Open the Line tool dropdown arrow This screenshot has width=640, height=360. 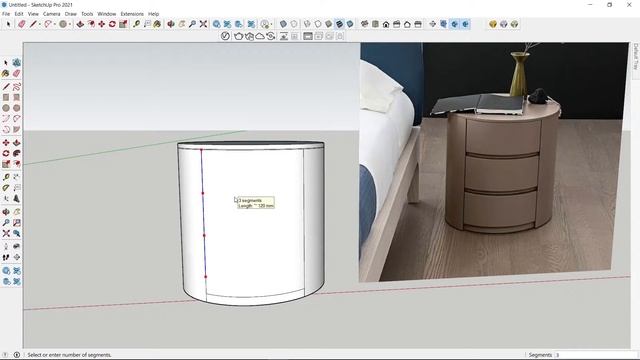click(x=40, y=24)
